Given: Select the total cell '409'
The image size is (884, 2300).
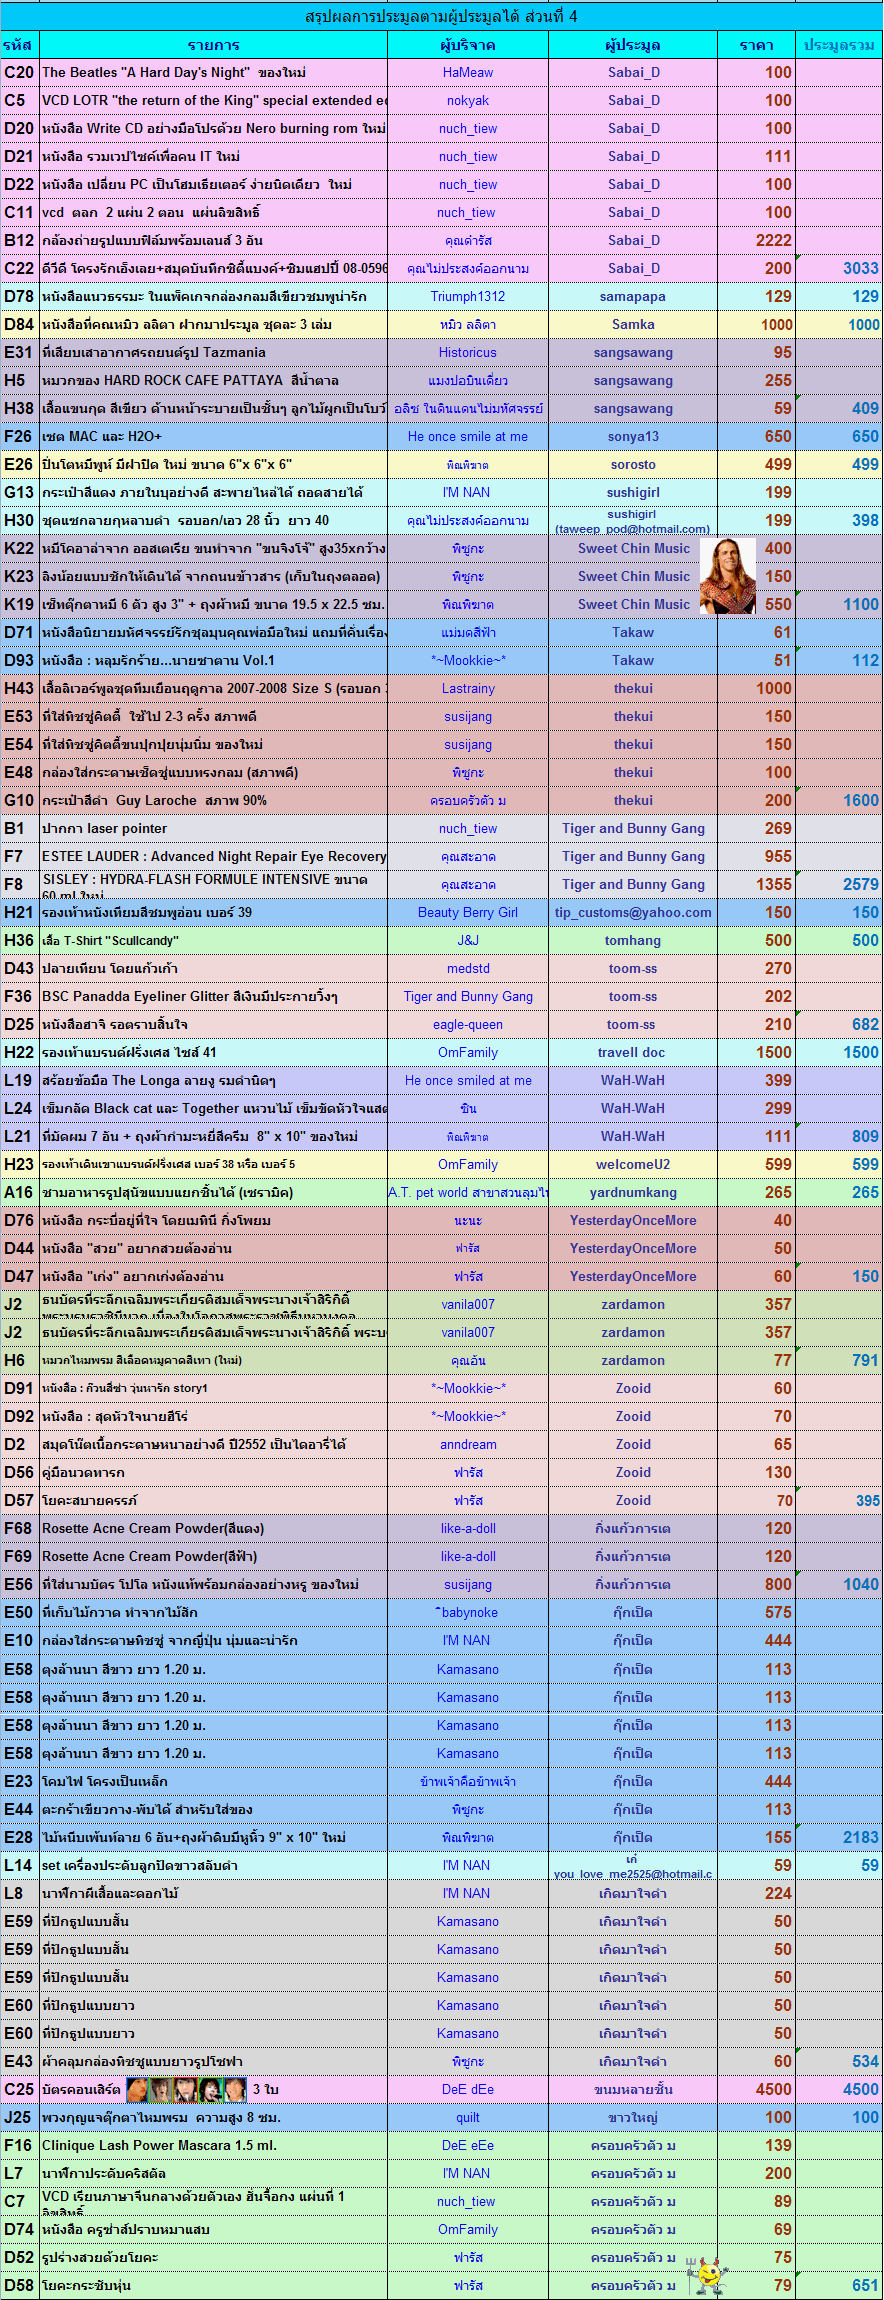Looking at the screenshot, I should click(839, 408).
